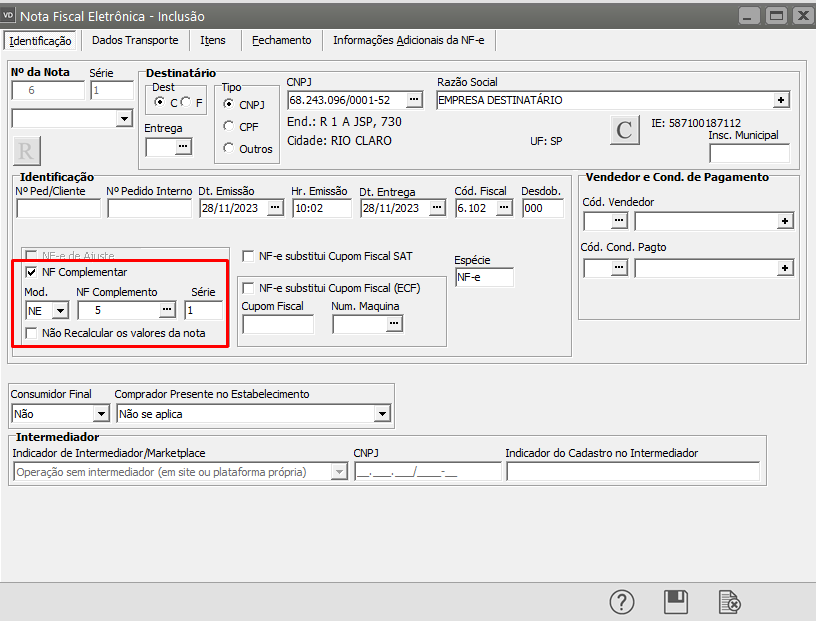Image resolution: width=816 pixels, height=621 pixels.
Task: Open Cód. Fiscal lookup ellipsis button
Action: click(503, 208)
